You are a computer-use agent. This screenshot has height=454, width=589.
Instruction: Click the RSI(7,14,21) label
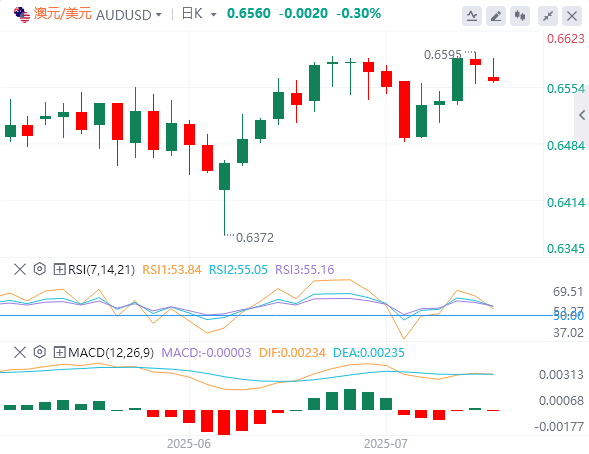click(101, 270)
